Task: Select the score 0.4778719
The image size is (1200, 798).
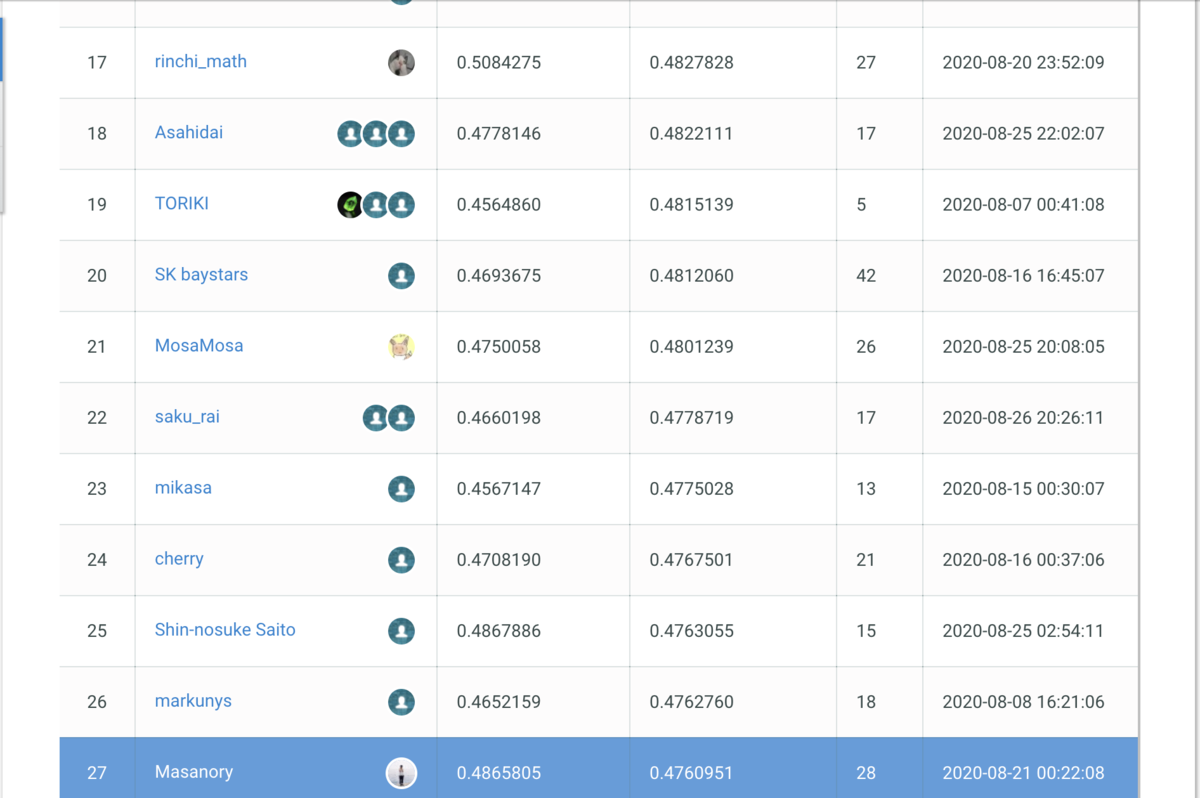Action: point(692,417)
